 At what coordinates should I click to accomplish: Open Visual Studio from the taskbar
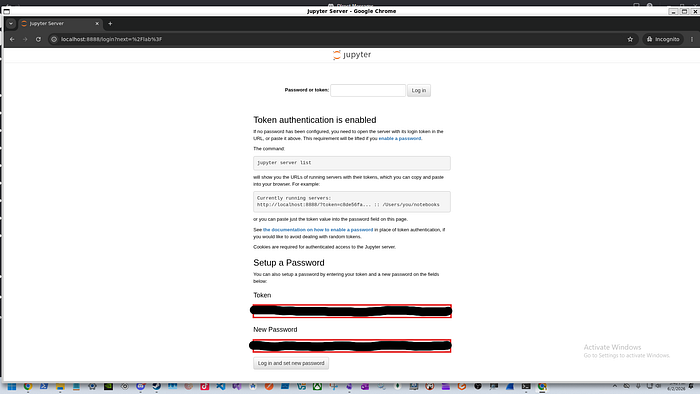237,387
